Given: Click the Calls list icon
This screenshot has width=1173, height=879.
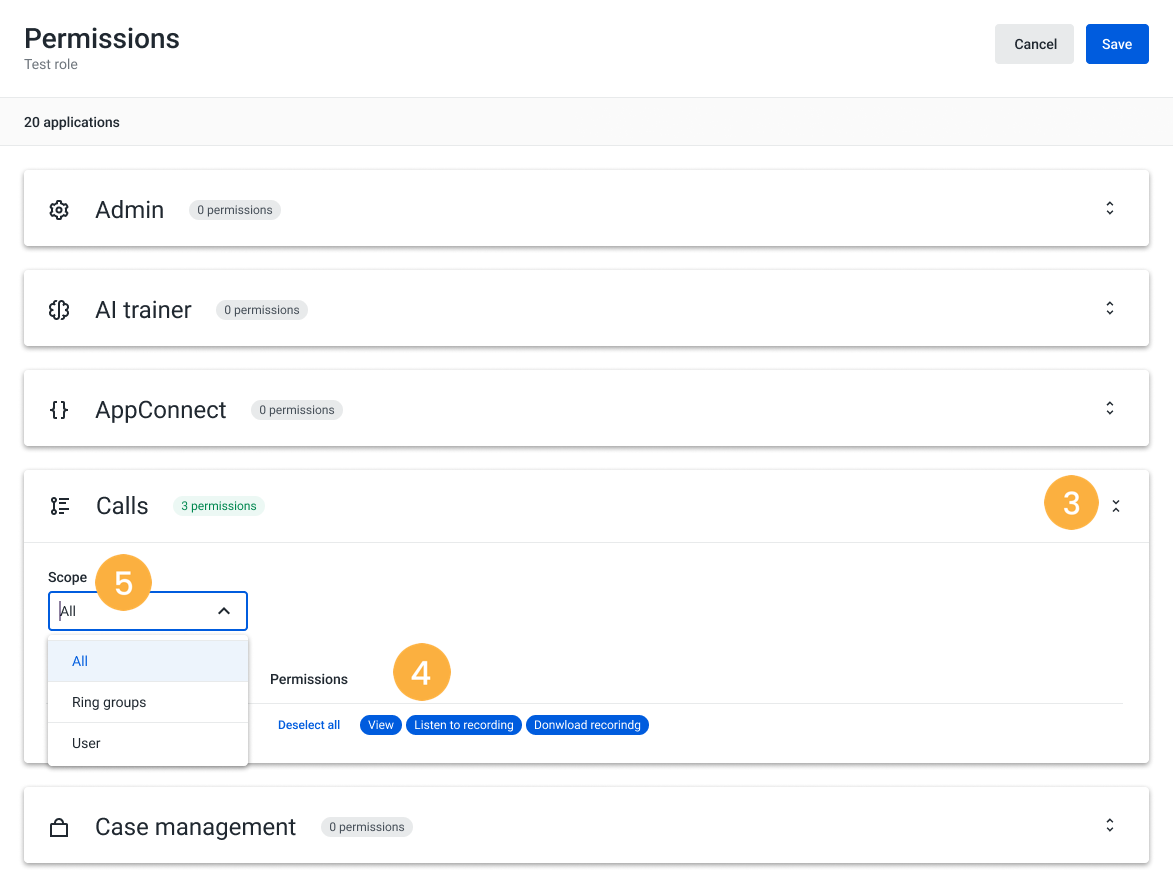Looking at the screenshot, I should pos(60,506).
